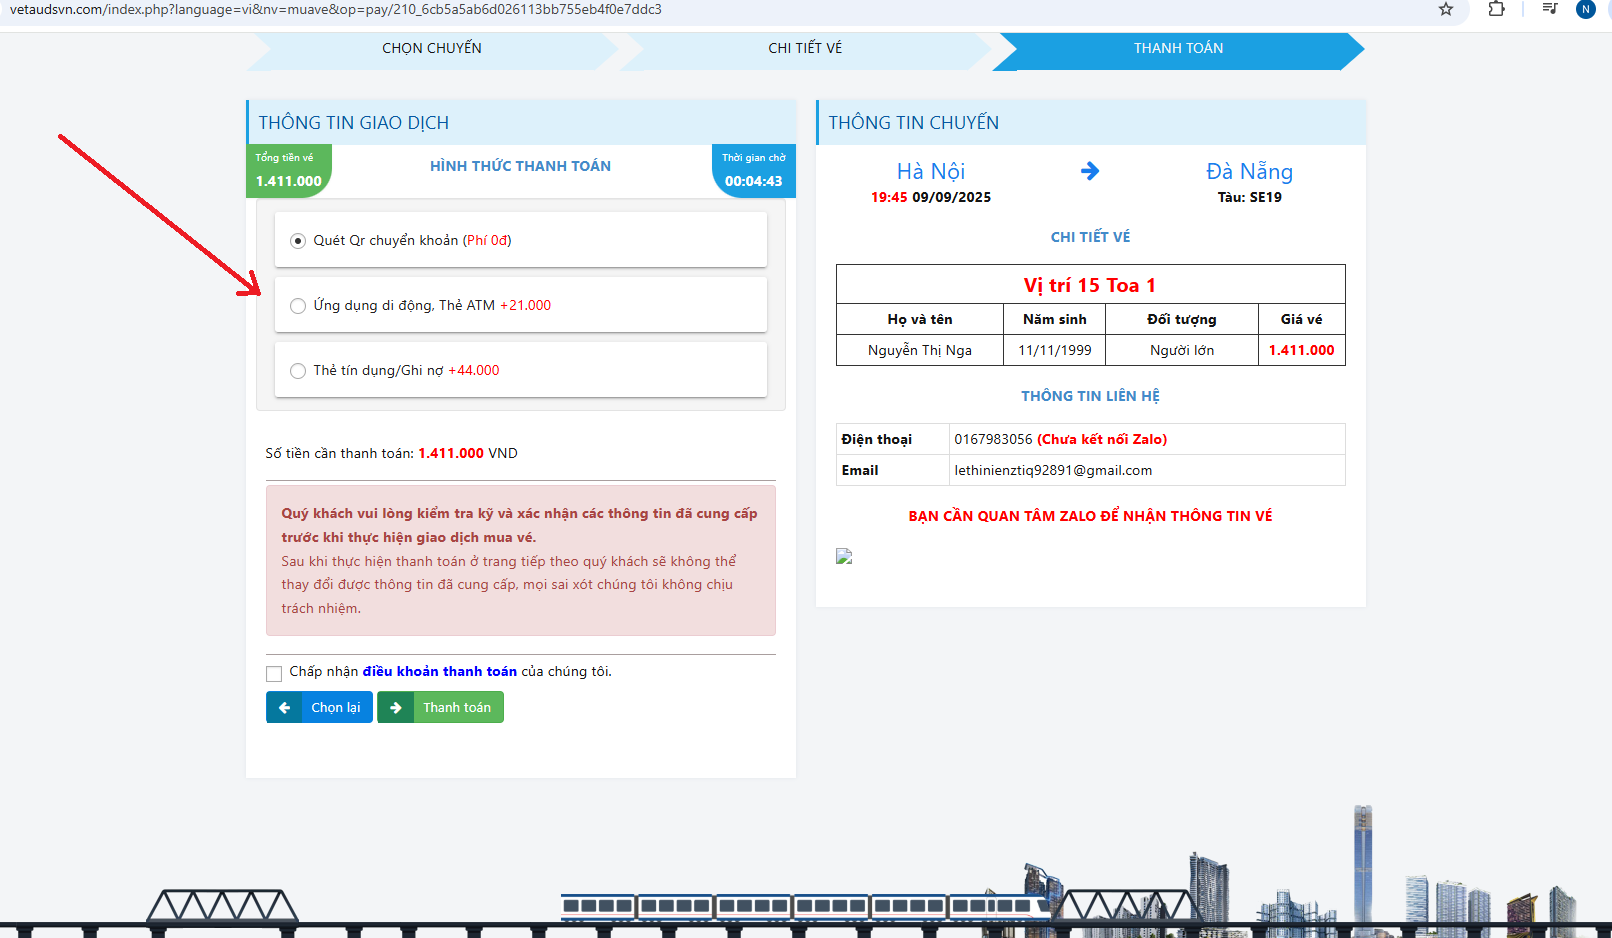Open media control icon in toolbar
Screen dimensions: 1612x938
pyautogui.click(x=1550, y=9)
